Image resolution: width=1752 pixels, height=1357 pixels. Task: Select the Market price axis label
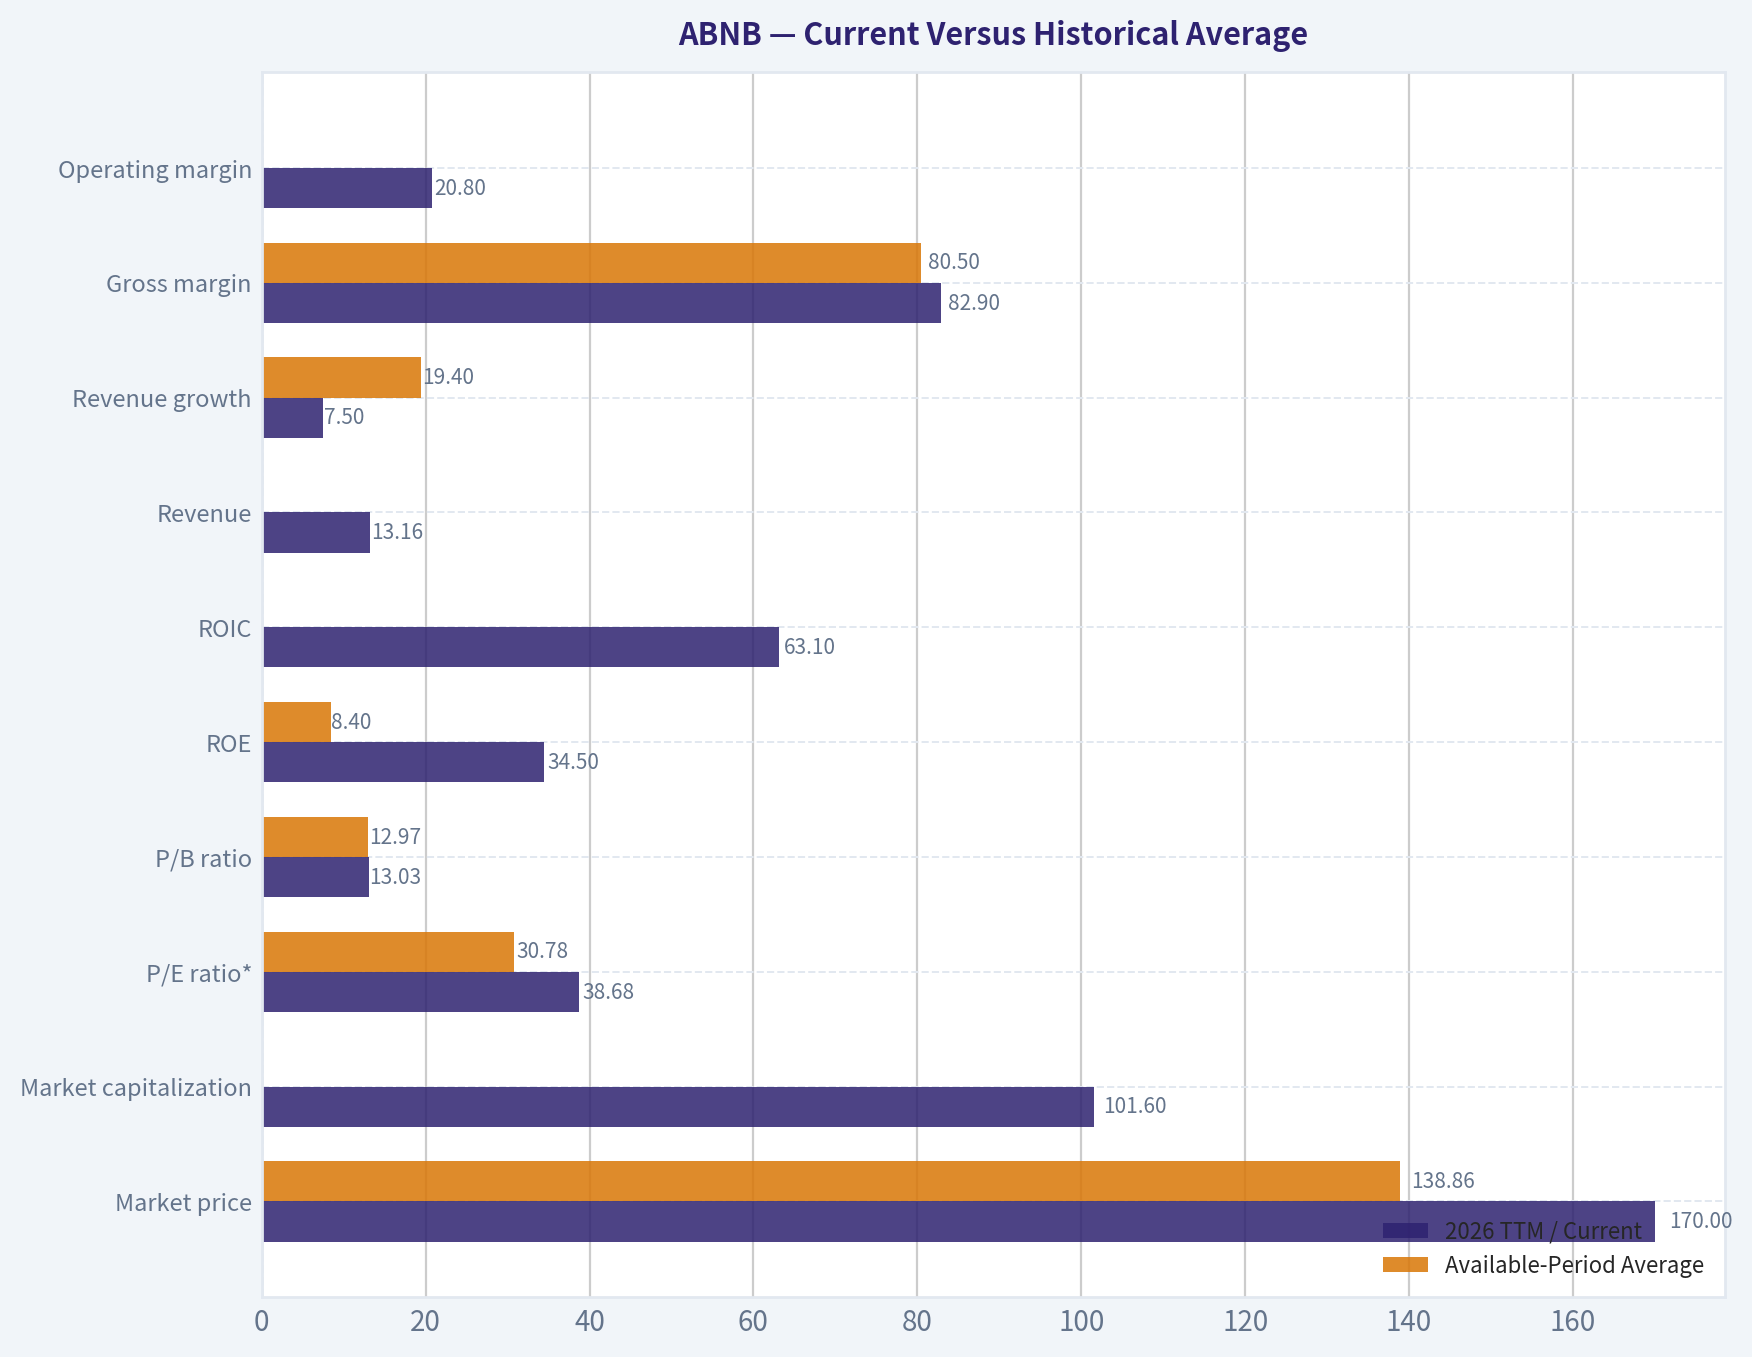tap(184, 1203)
